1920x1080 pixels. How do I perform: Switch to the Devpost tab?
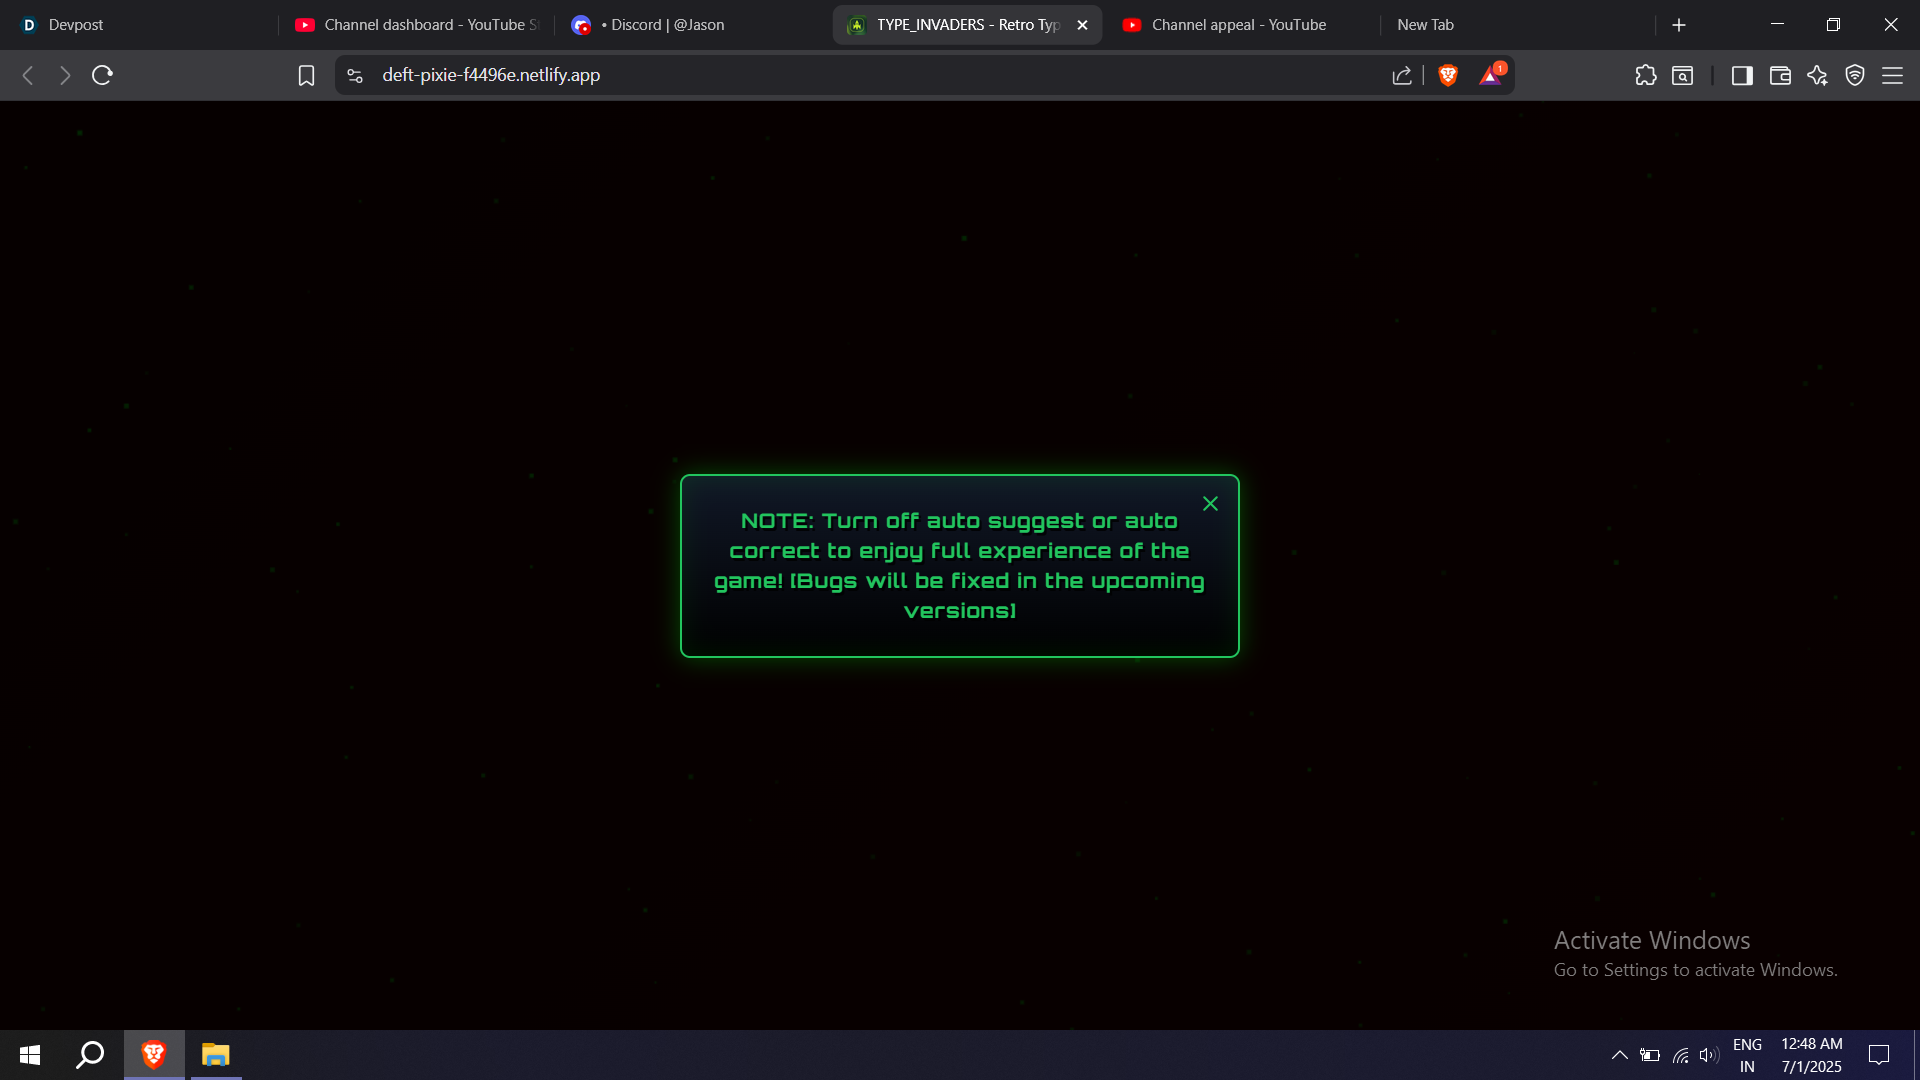[75, 25]
